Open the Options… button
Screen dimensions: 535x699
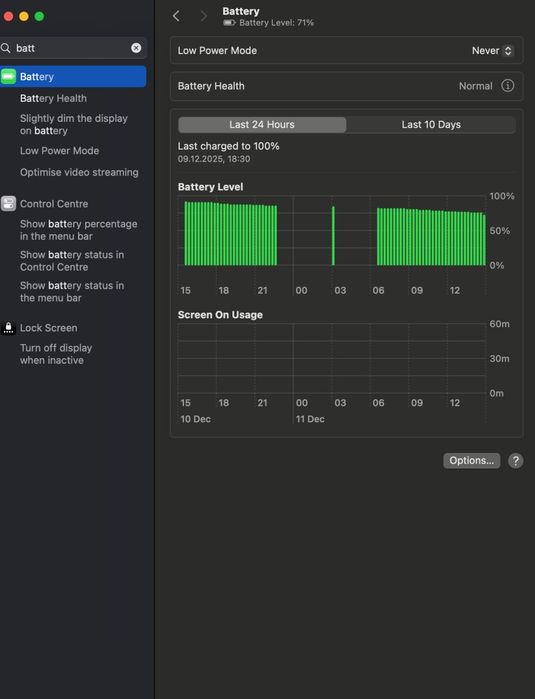[x=471, y=461]
